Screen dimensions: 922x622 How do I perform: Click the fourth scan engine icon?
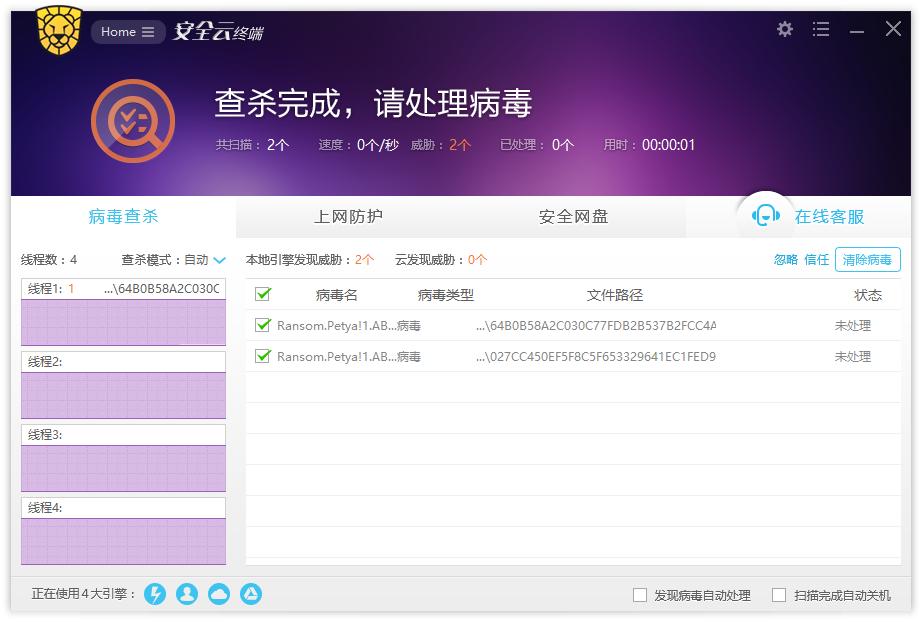click(251, 594)
